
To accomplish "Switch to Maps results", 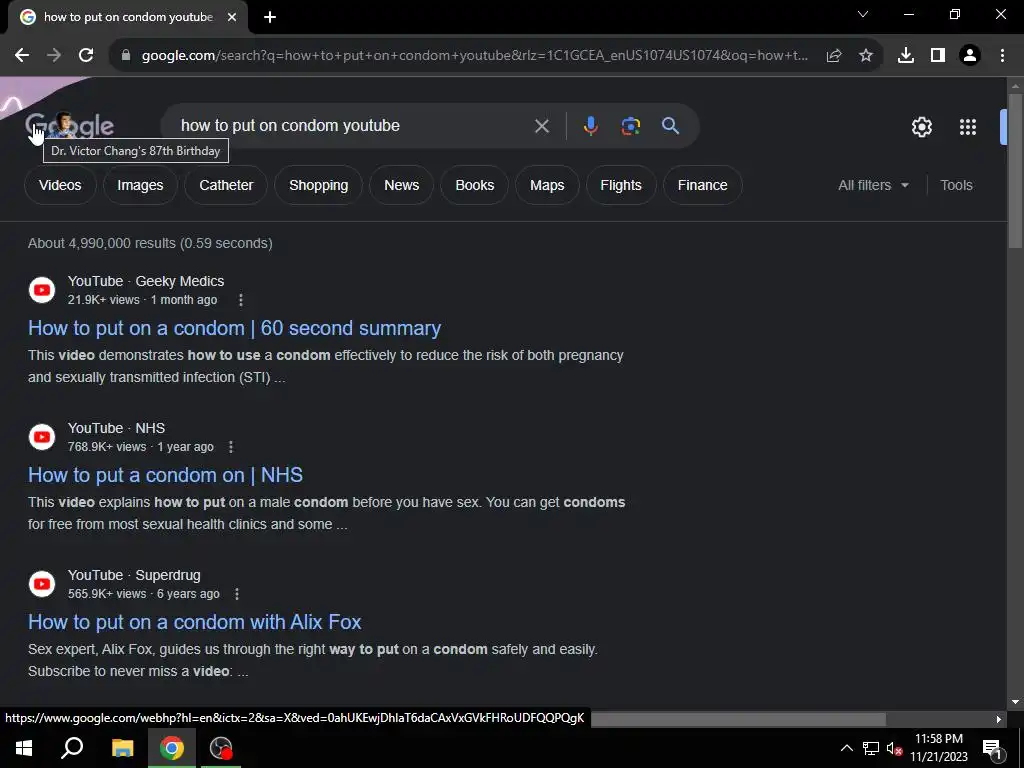I will [x=547, y=185].
